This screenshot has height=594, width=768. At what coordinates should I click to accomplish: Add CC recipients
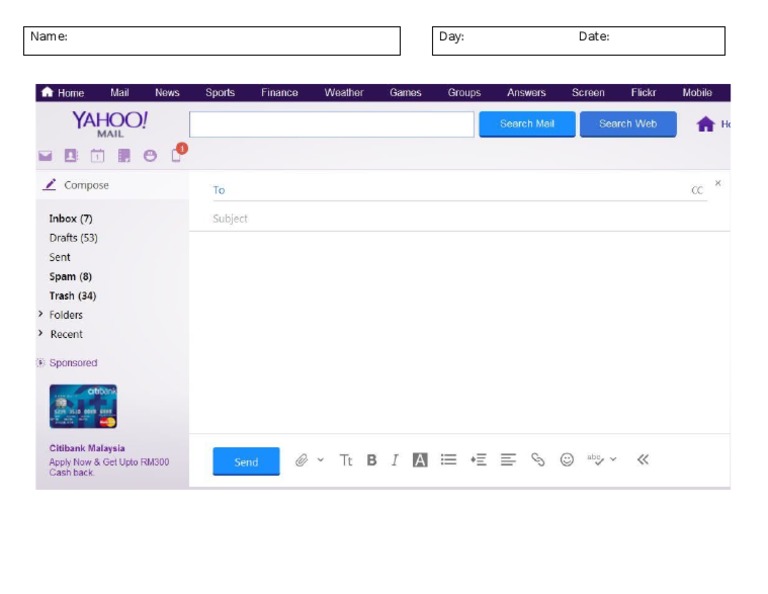tap(697, 190)
